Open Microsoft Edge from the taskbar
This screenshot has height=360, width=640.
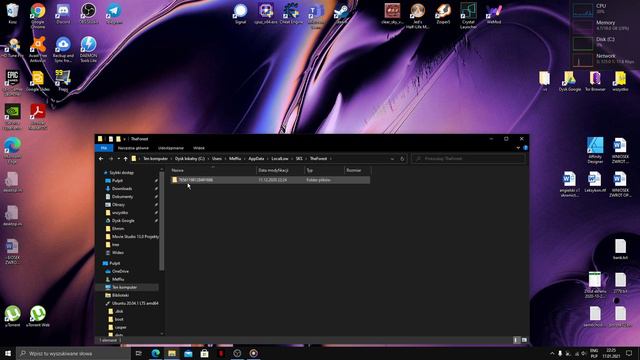(156, 353)
